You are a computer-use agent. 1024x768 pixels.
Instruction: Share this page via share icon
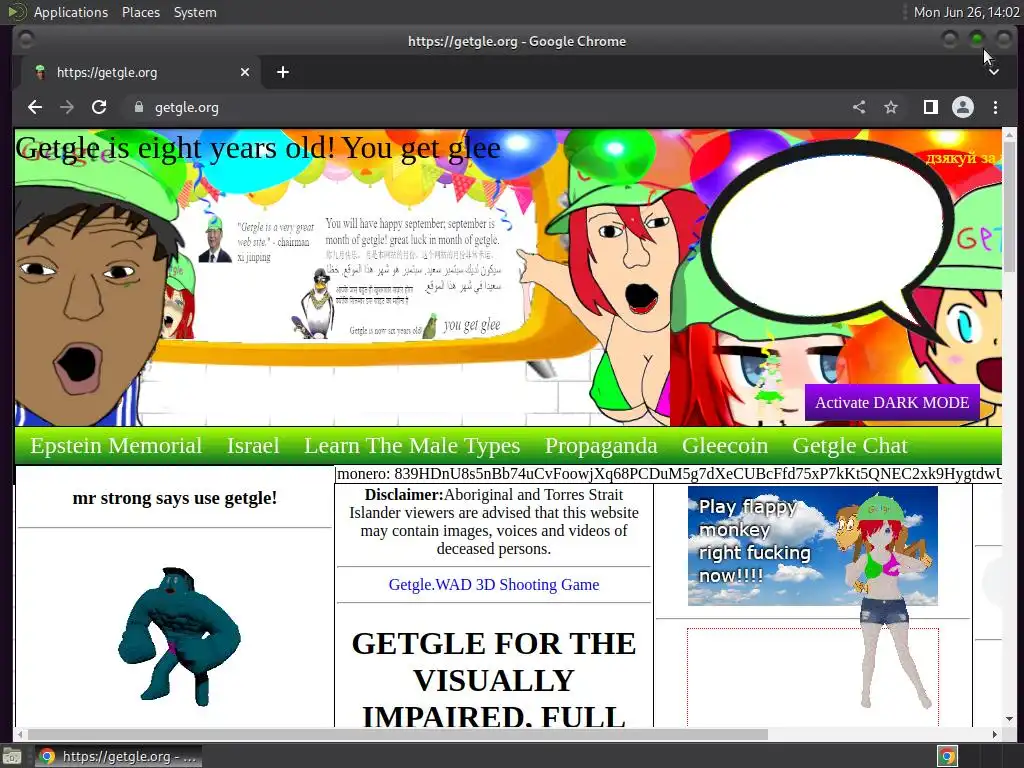(859, 107)
